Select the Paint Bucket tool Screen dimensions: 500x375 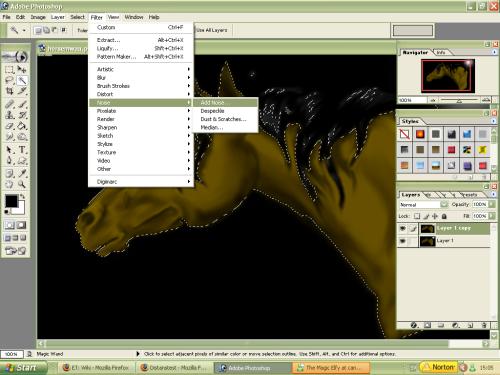22,126
